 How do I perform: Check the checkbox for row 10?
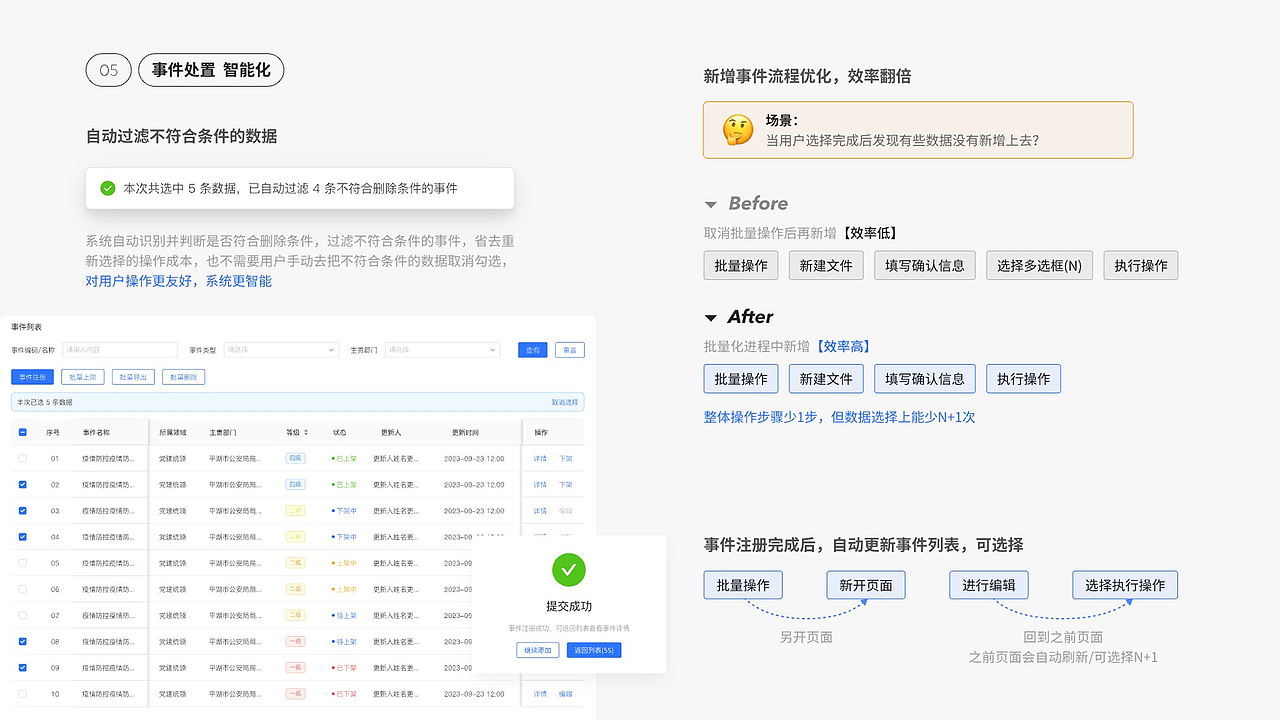(23, 693)
